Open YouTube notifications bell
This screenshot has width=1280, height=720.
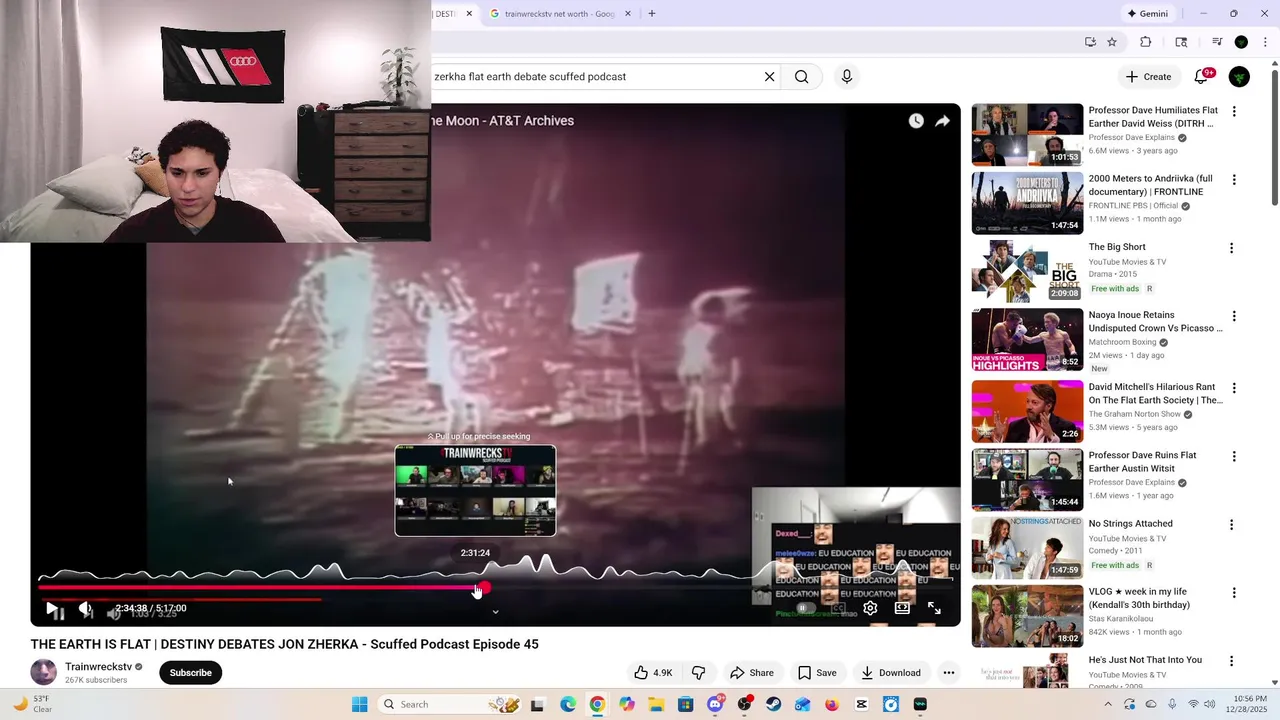tap(1202, 76)
